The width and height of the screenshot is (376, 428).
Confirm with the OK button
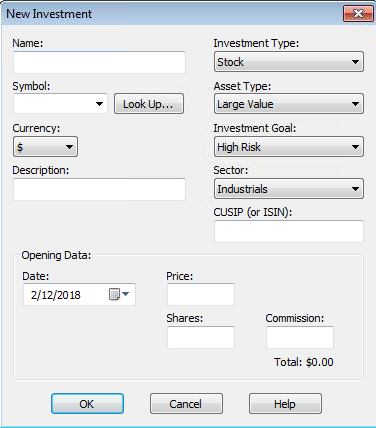pos(87,404)
